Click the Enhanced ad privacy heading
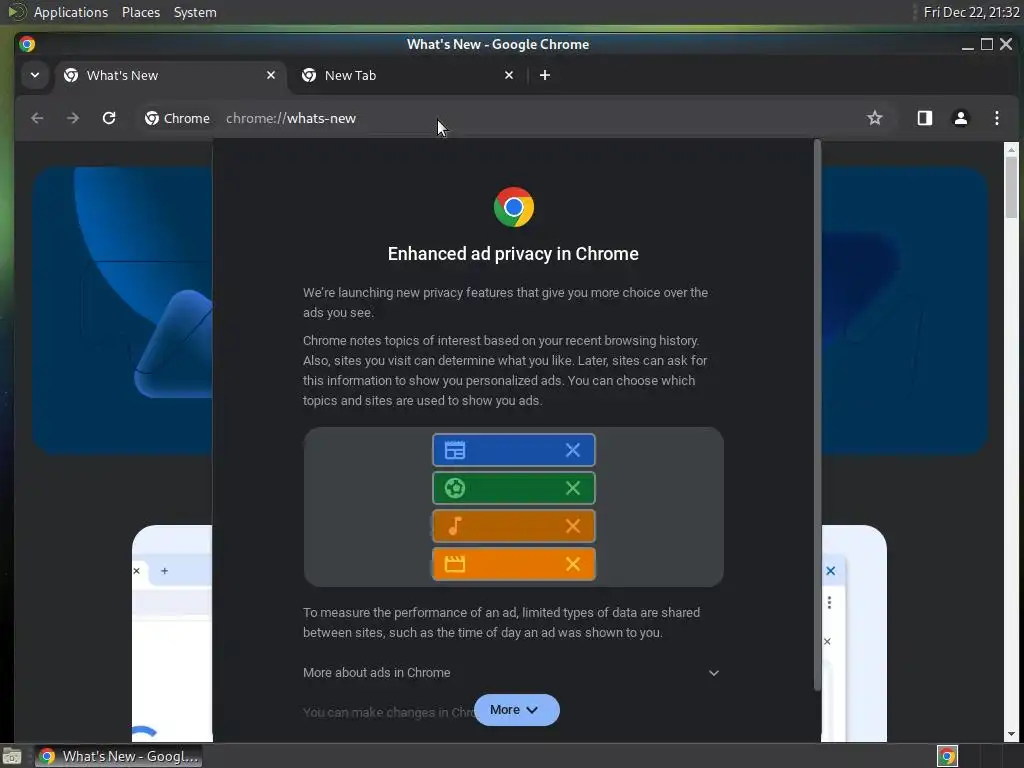 (513, 253)
